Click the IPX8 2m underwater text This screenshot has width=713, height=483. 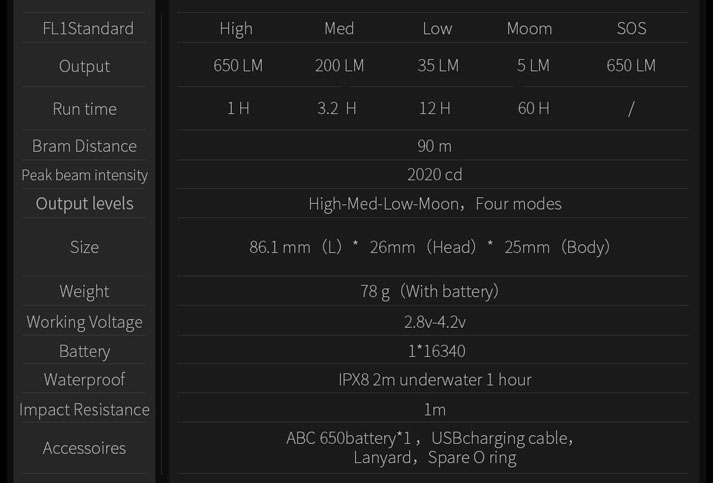pos(435,380)
